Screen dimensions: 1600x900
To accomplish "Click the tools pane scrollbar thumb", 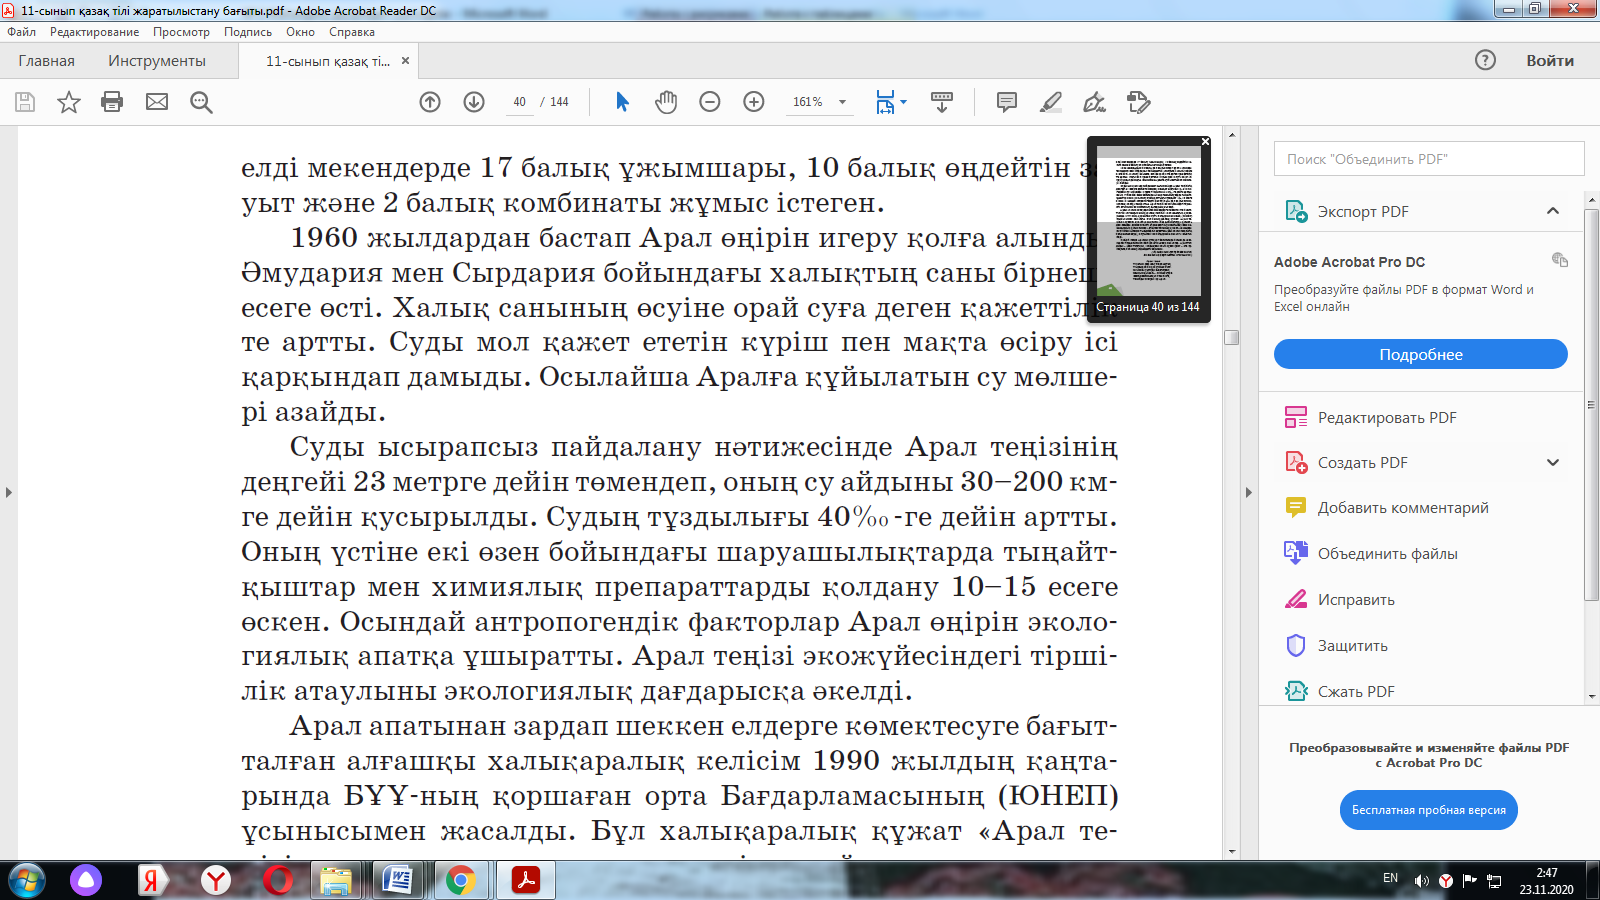I will (x=1592, y=405).
